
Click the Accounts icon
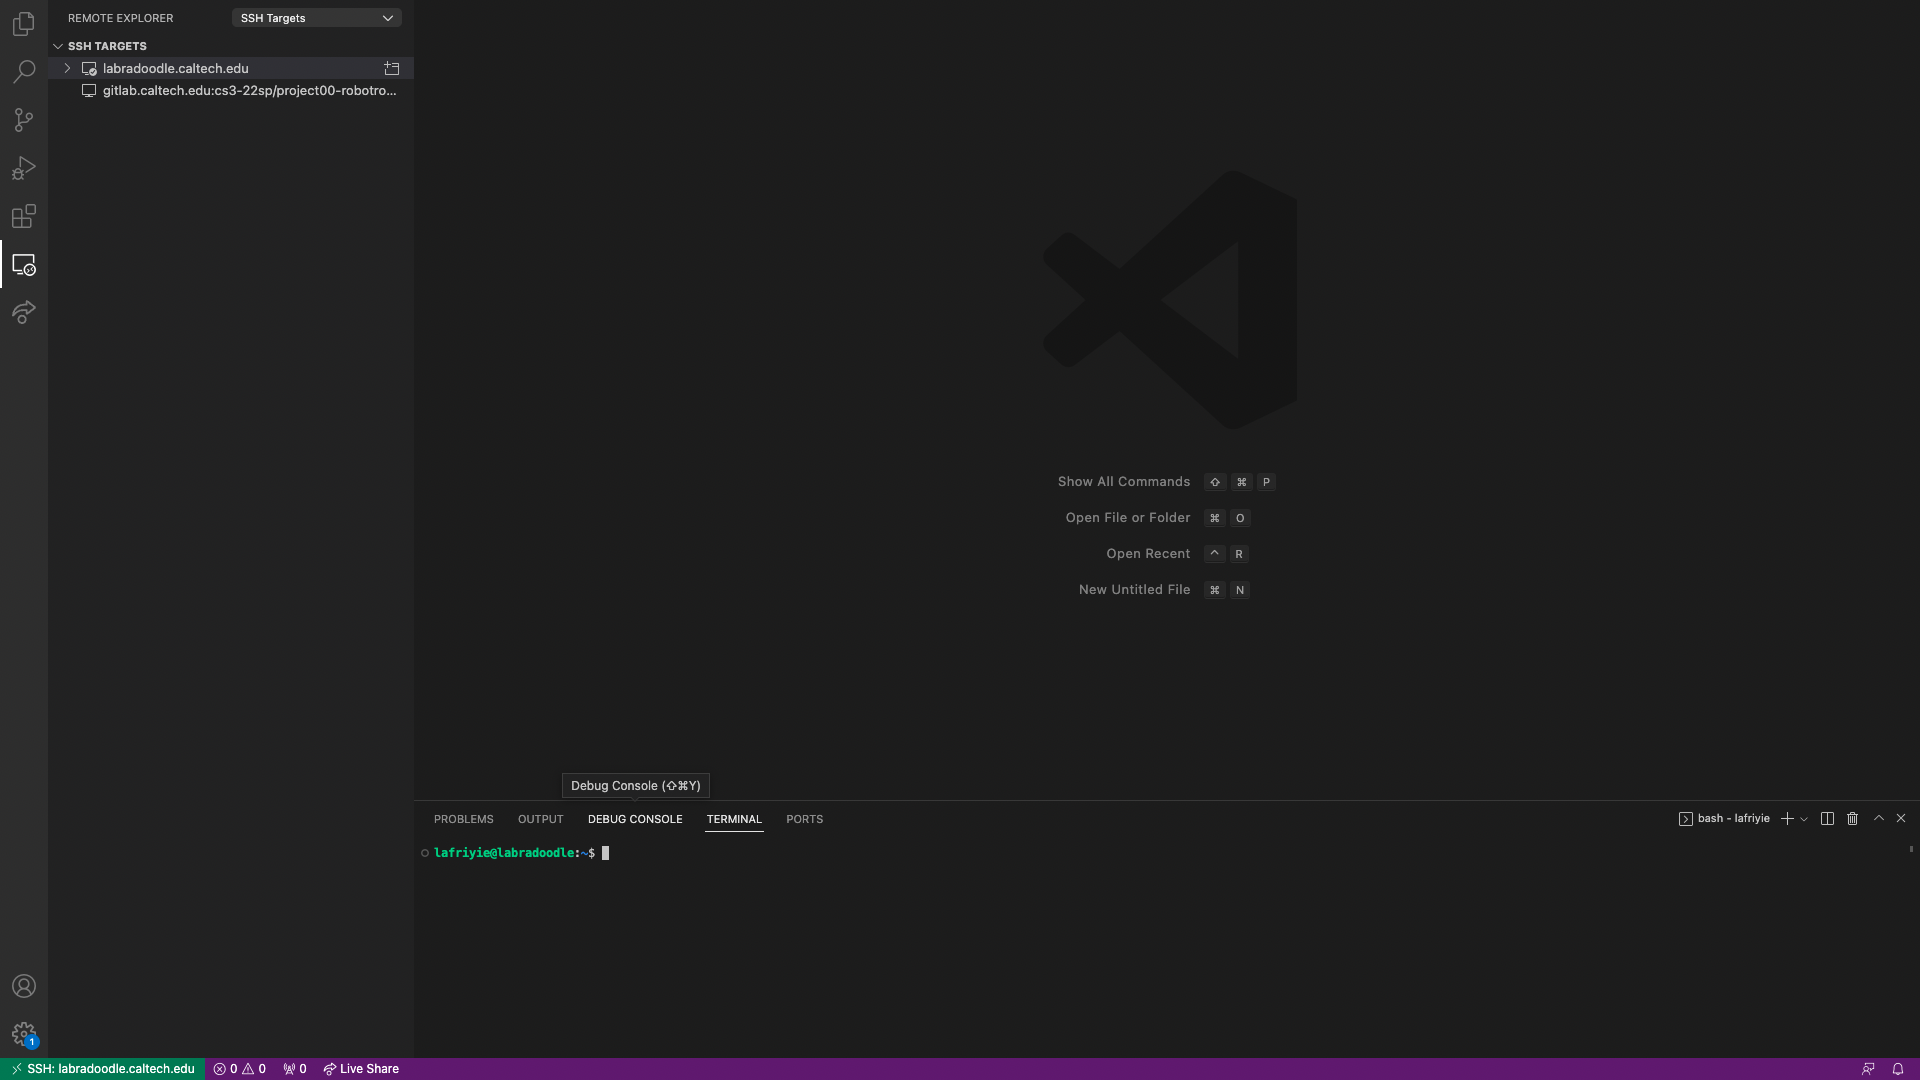pos(24,986)
